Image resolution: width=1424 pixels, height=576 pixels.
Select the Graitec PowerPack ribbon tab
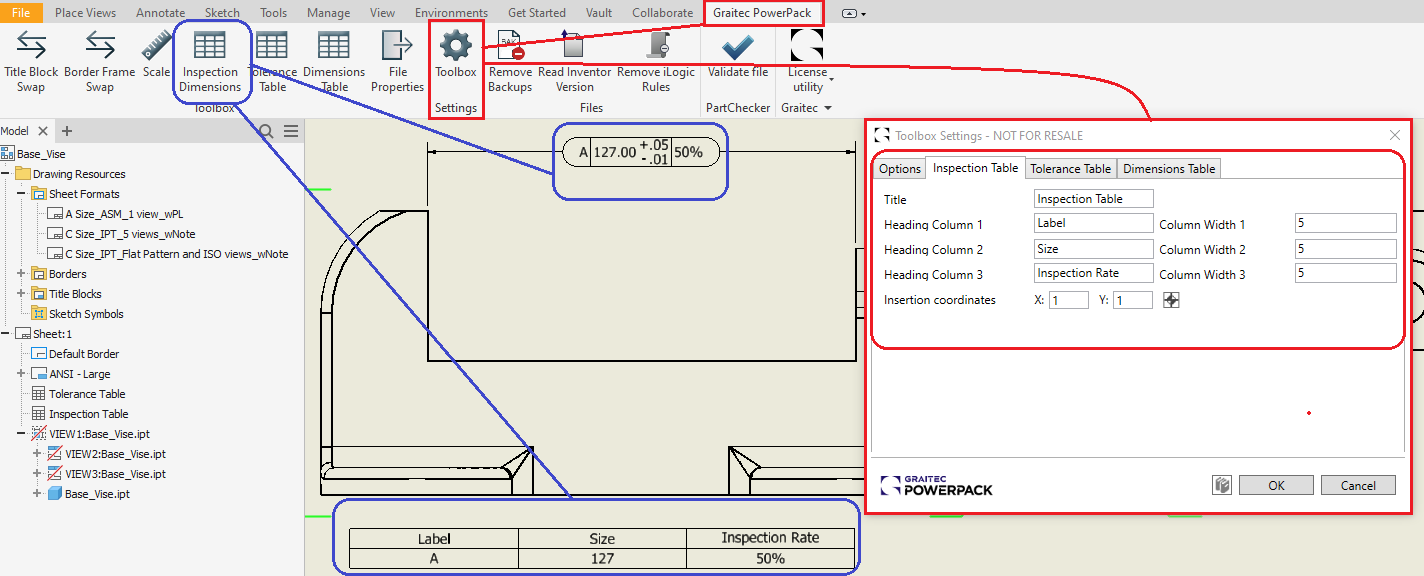pyautogui.click(x=762, y=13)
